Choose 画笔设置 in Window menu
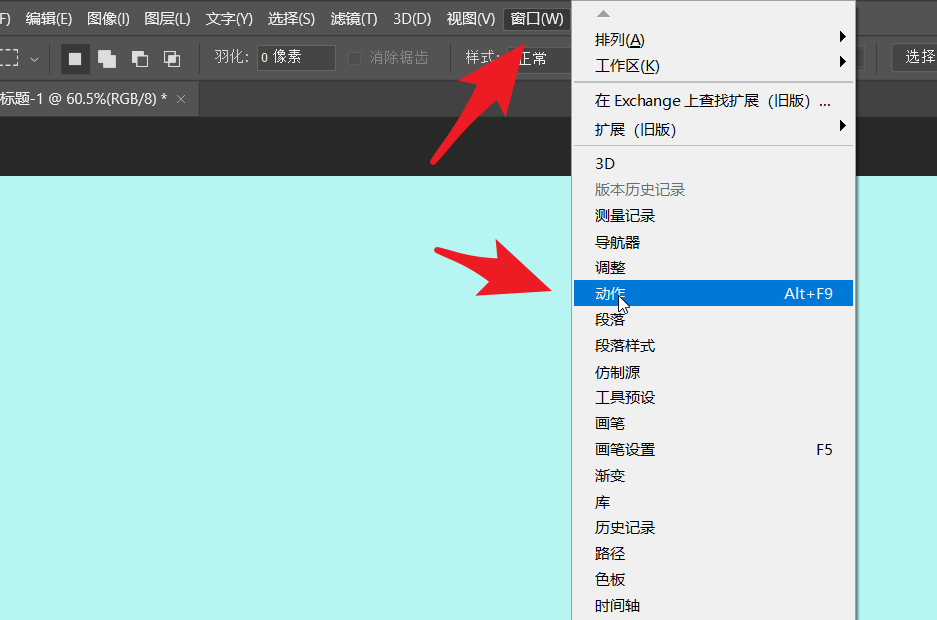This screenshot has width=937, height=620. (x=714, y=450)
